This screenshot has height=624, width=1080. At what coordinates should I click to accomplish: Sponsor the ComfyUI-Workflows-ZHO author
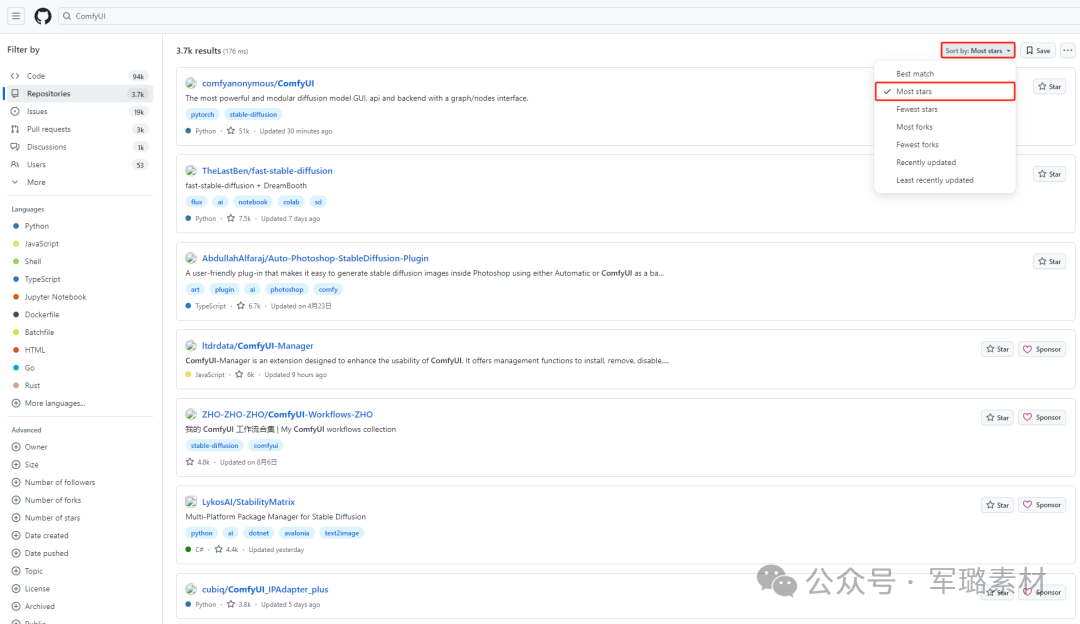click(1042, 417)
